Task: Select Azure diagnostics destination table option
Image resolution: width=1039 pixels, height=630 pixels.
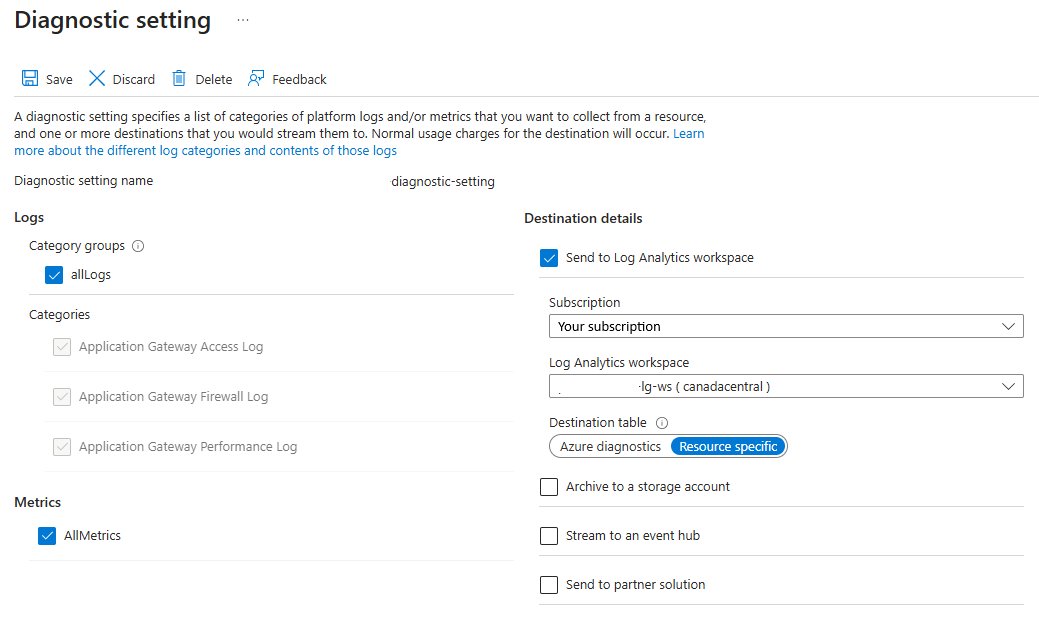Action: coord(610,447)
